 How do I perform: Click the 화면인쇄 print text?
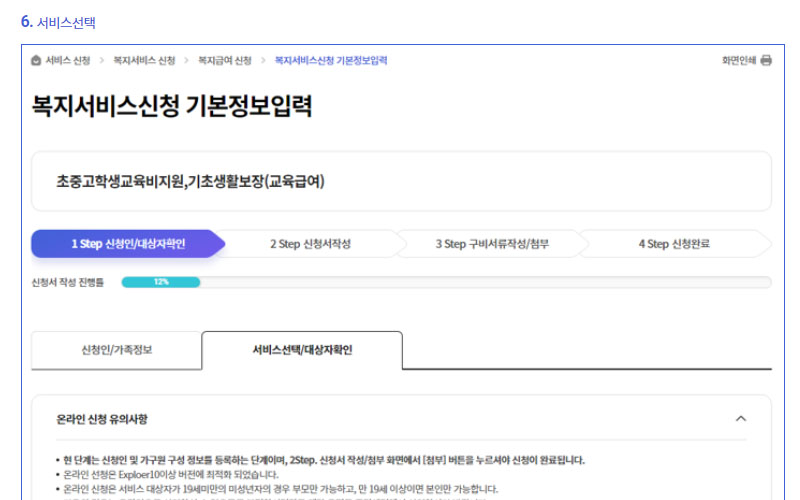click(x=739, y=61)
